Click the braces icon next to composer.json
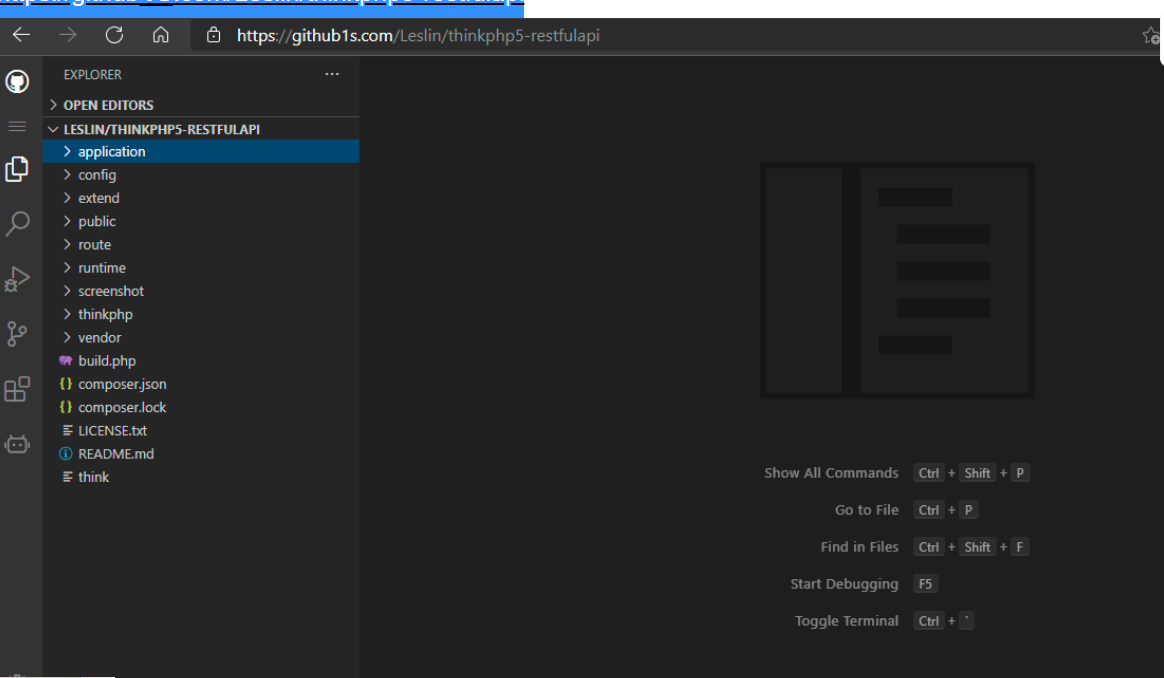 (x=65, y=384)
